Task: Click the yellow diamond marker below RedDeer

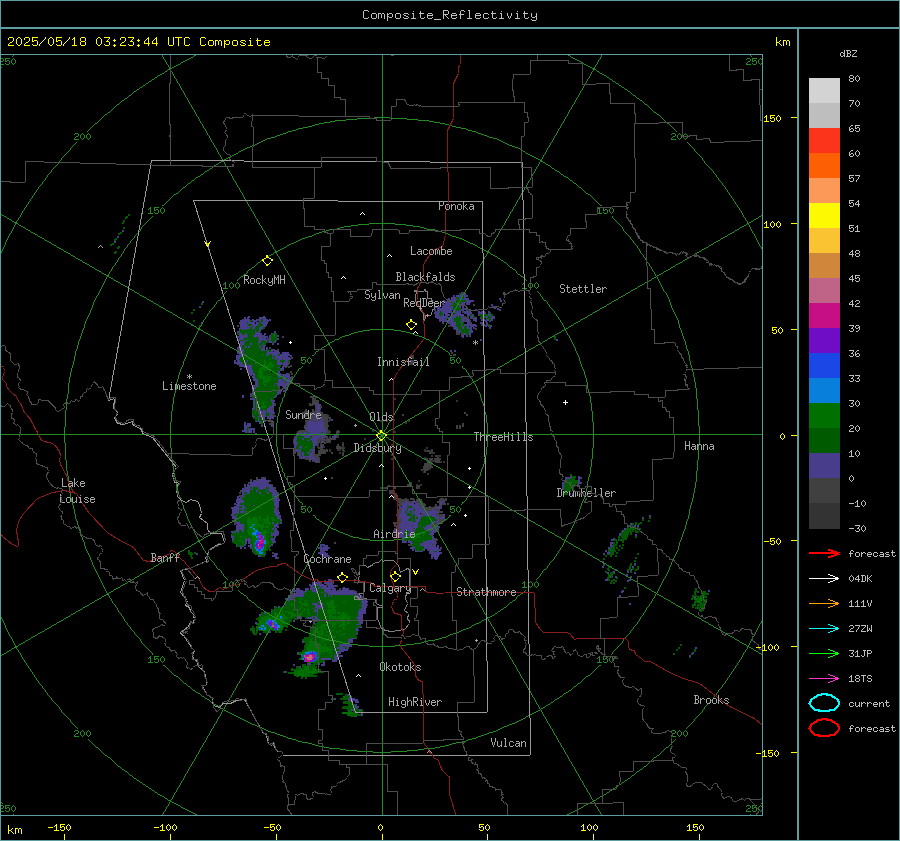Action: [x=411, y=325]
